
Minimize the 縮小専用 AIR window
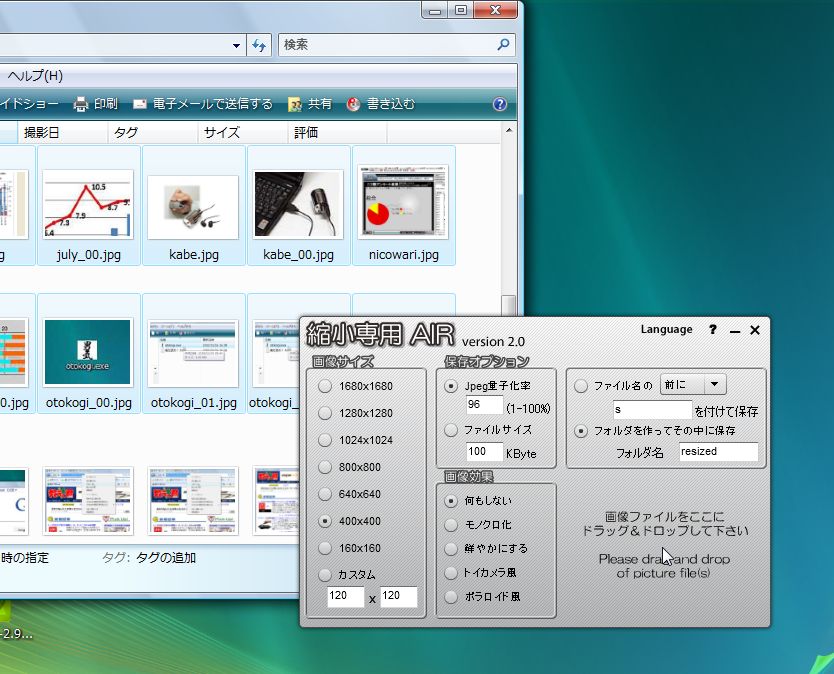point(735,331)
